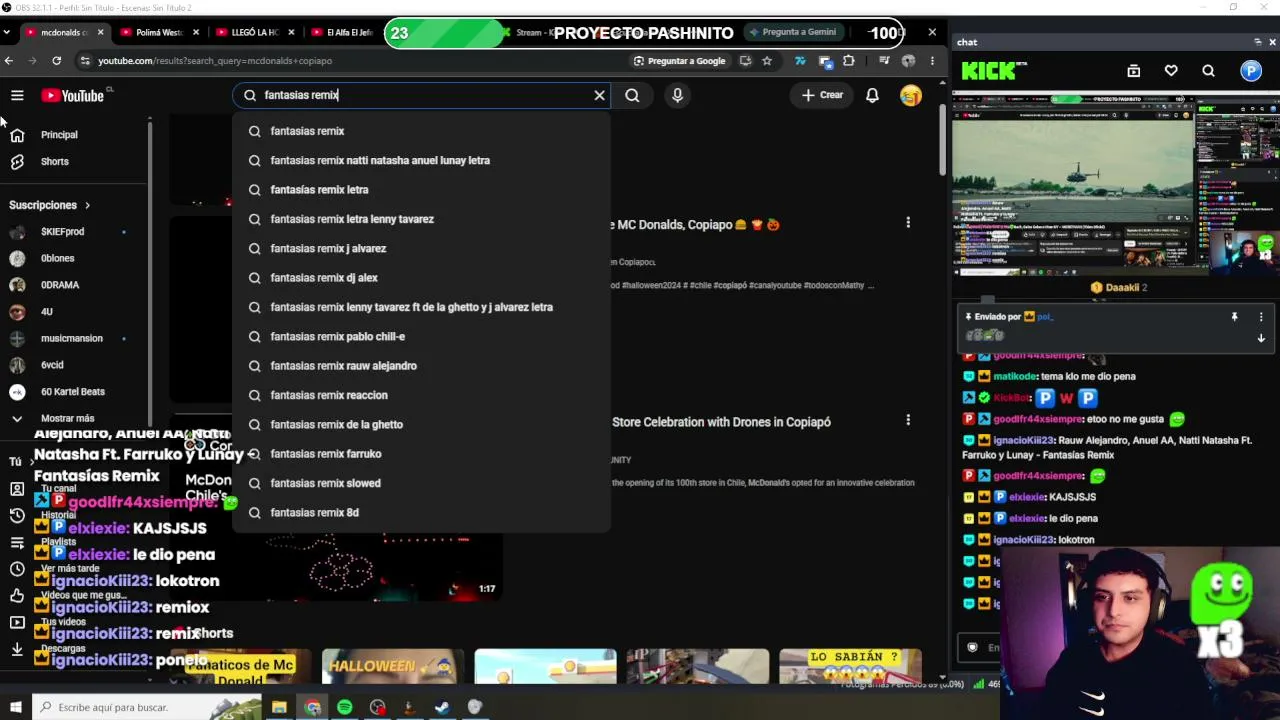Start voice search with the microphone
The image size is (1280, 720).
[x=677, y=95]
